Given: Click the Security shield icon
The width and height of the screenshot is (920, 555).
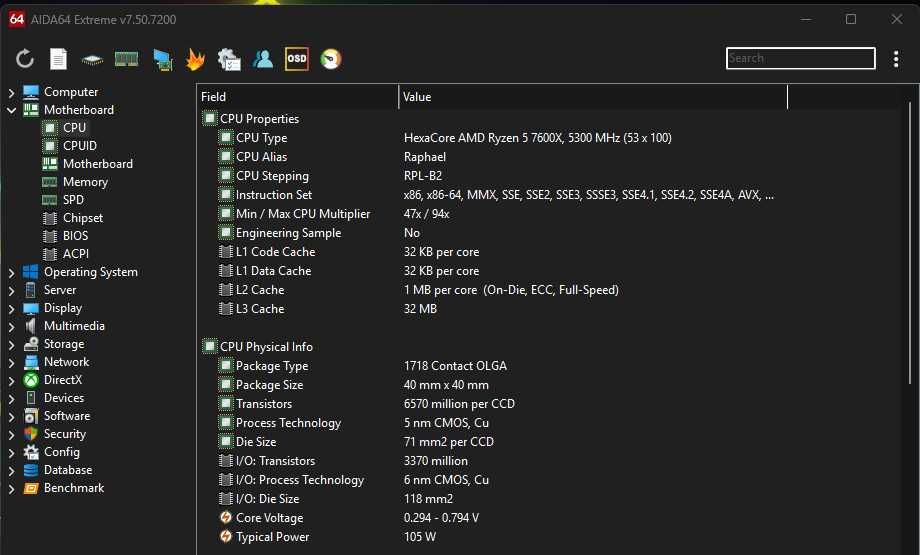Looking at the screenshot, I should (x=31, y=434).
